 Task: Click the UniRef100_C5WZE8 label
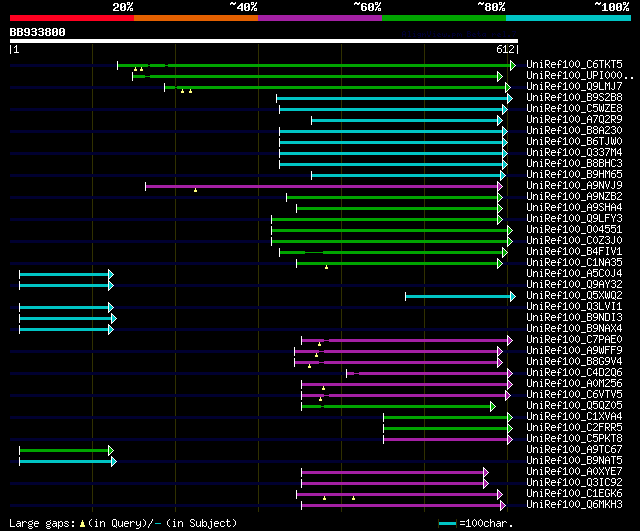[574, 109]
